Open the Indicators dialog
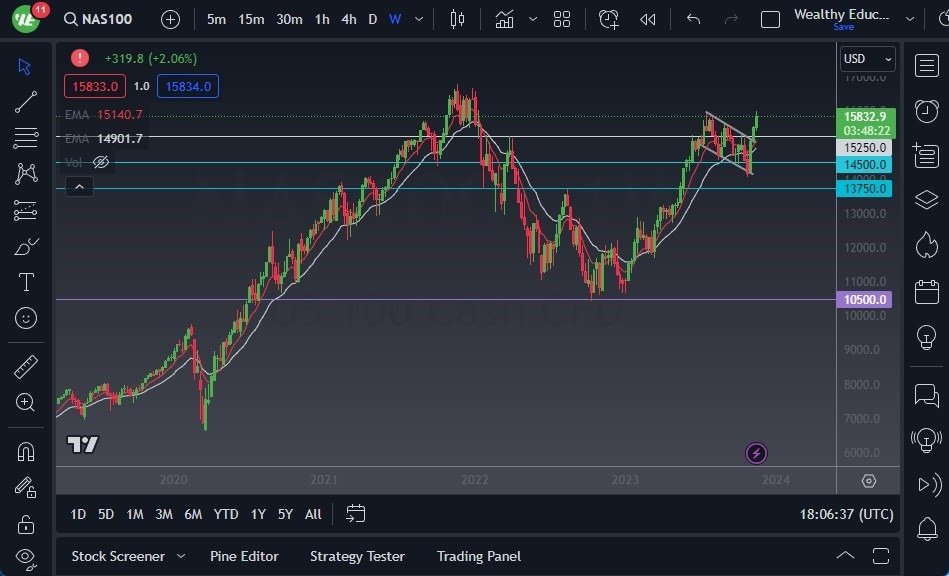Screen dimensions: 949x576 pyautogui.click(x=504, y=18)
